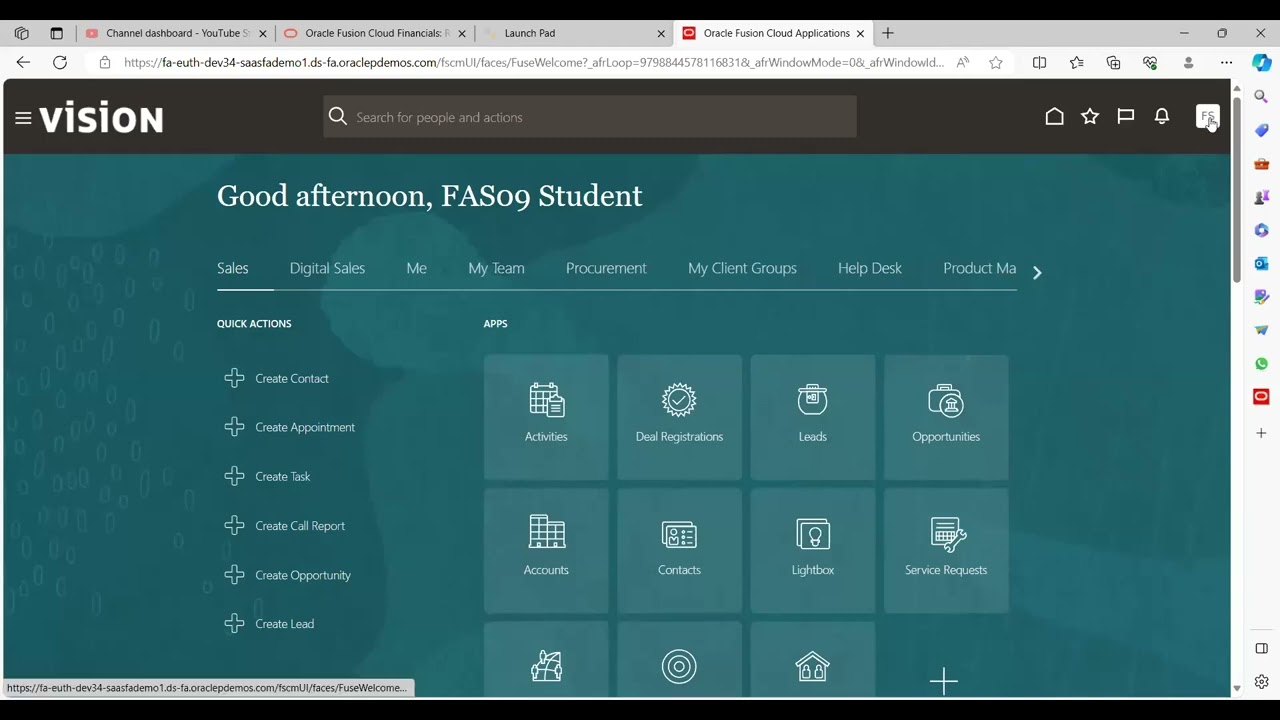
Task: Open the Accounts app tile
Action: click(x=546, y=550)
